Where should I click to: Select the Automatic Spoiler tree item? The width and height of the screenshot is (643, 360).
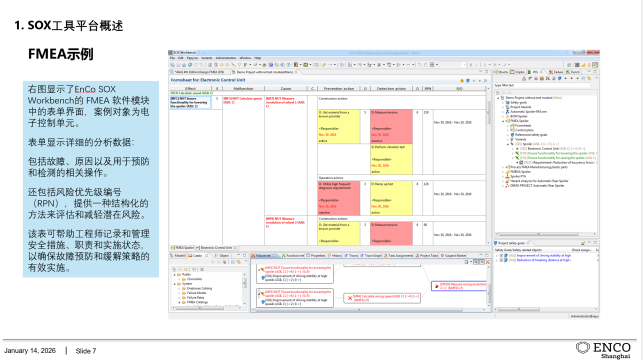click(x=528, y=112)
